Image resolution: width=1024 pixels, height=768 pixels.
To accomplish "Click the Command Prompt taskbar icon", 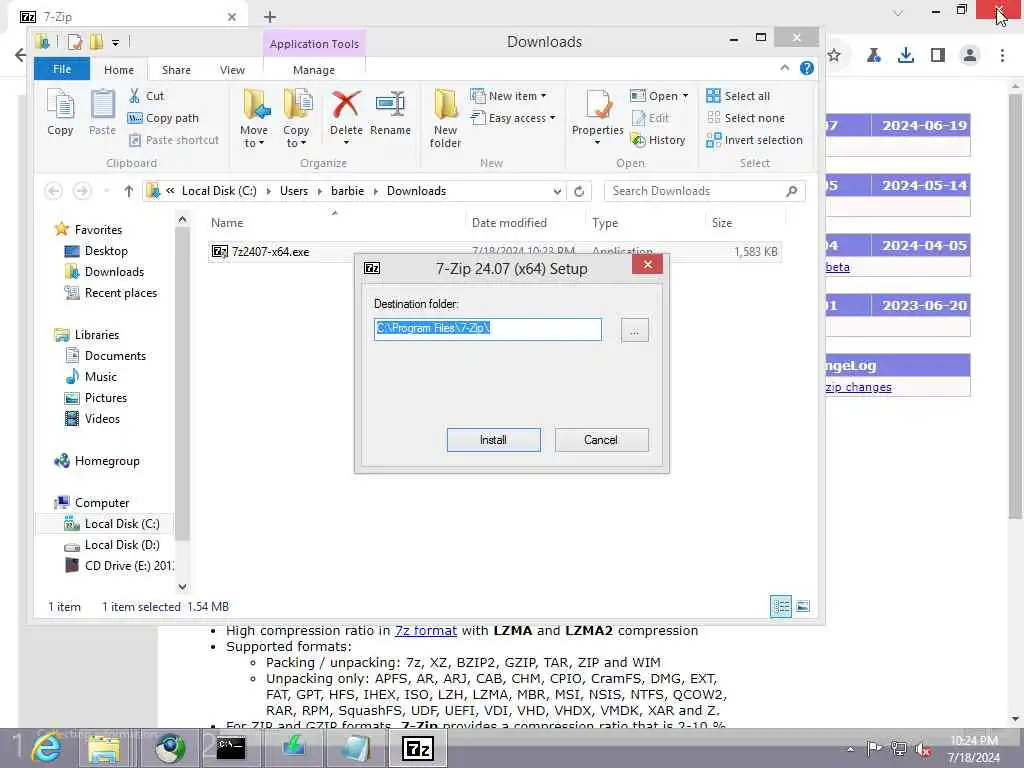I will [231, 748].
